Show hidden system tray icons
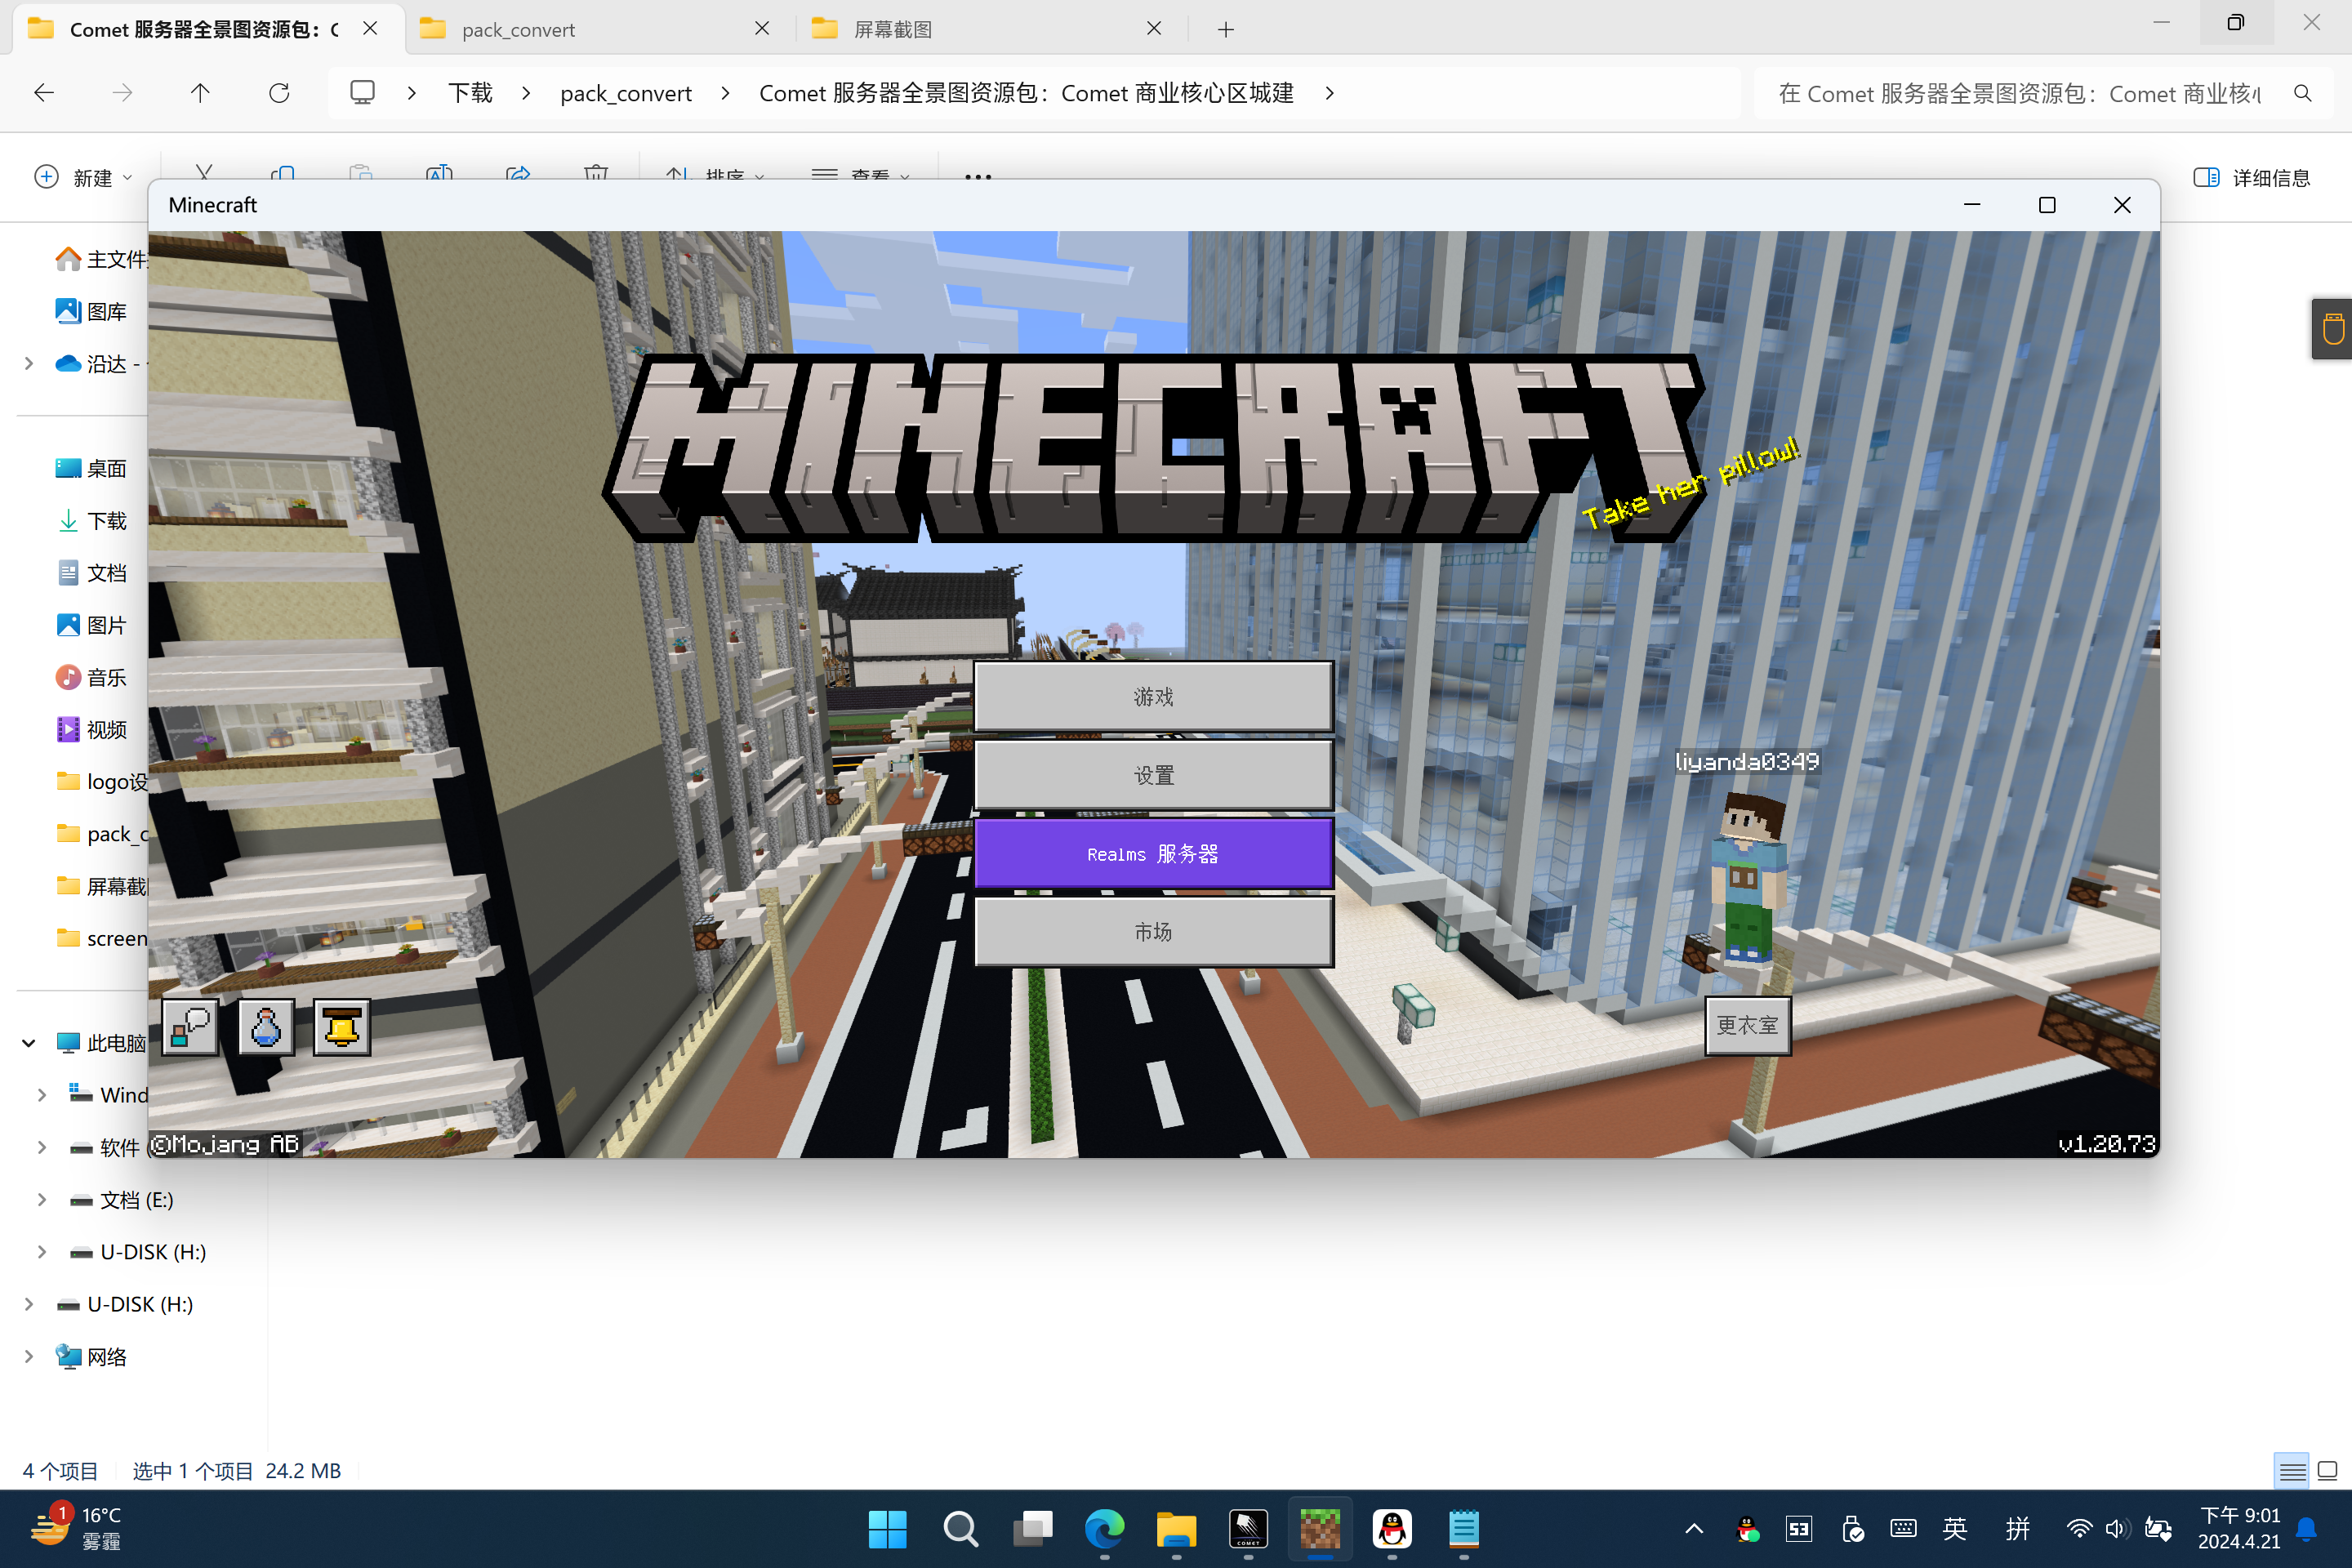Image resolution: width=2352 pixels, height=1568 pixels. pos(1694,1528)
